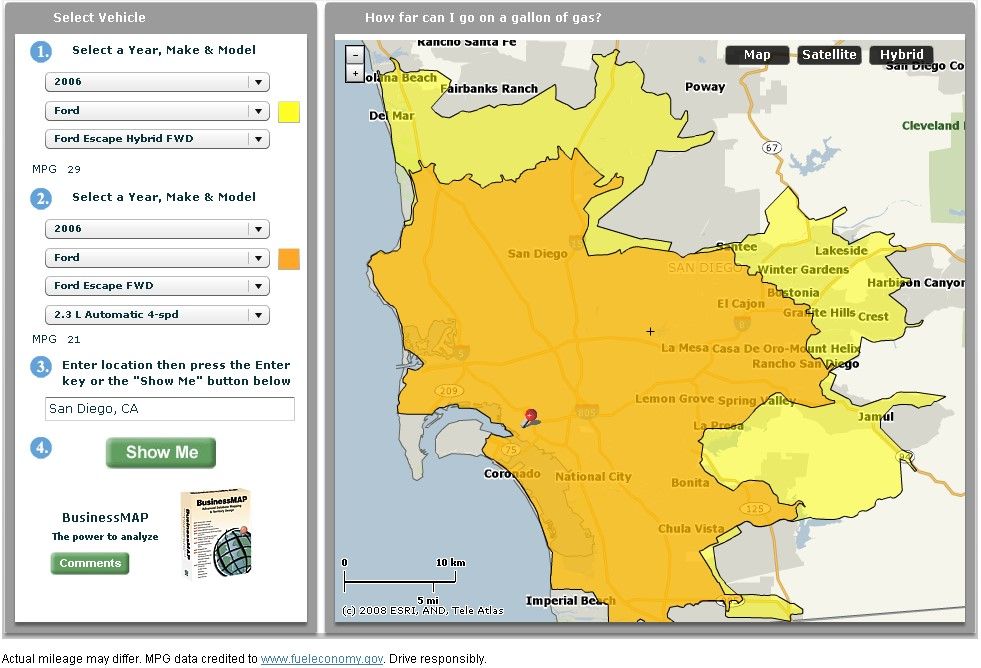Switch to the Map view tab

(757, 55)
